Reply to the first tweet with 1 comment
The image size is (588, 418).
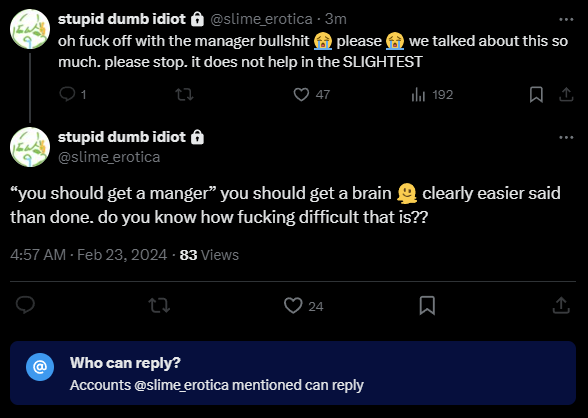point(73,94)
